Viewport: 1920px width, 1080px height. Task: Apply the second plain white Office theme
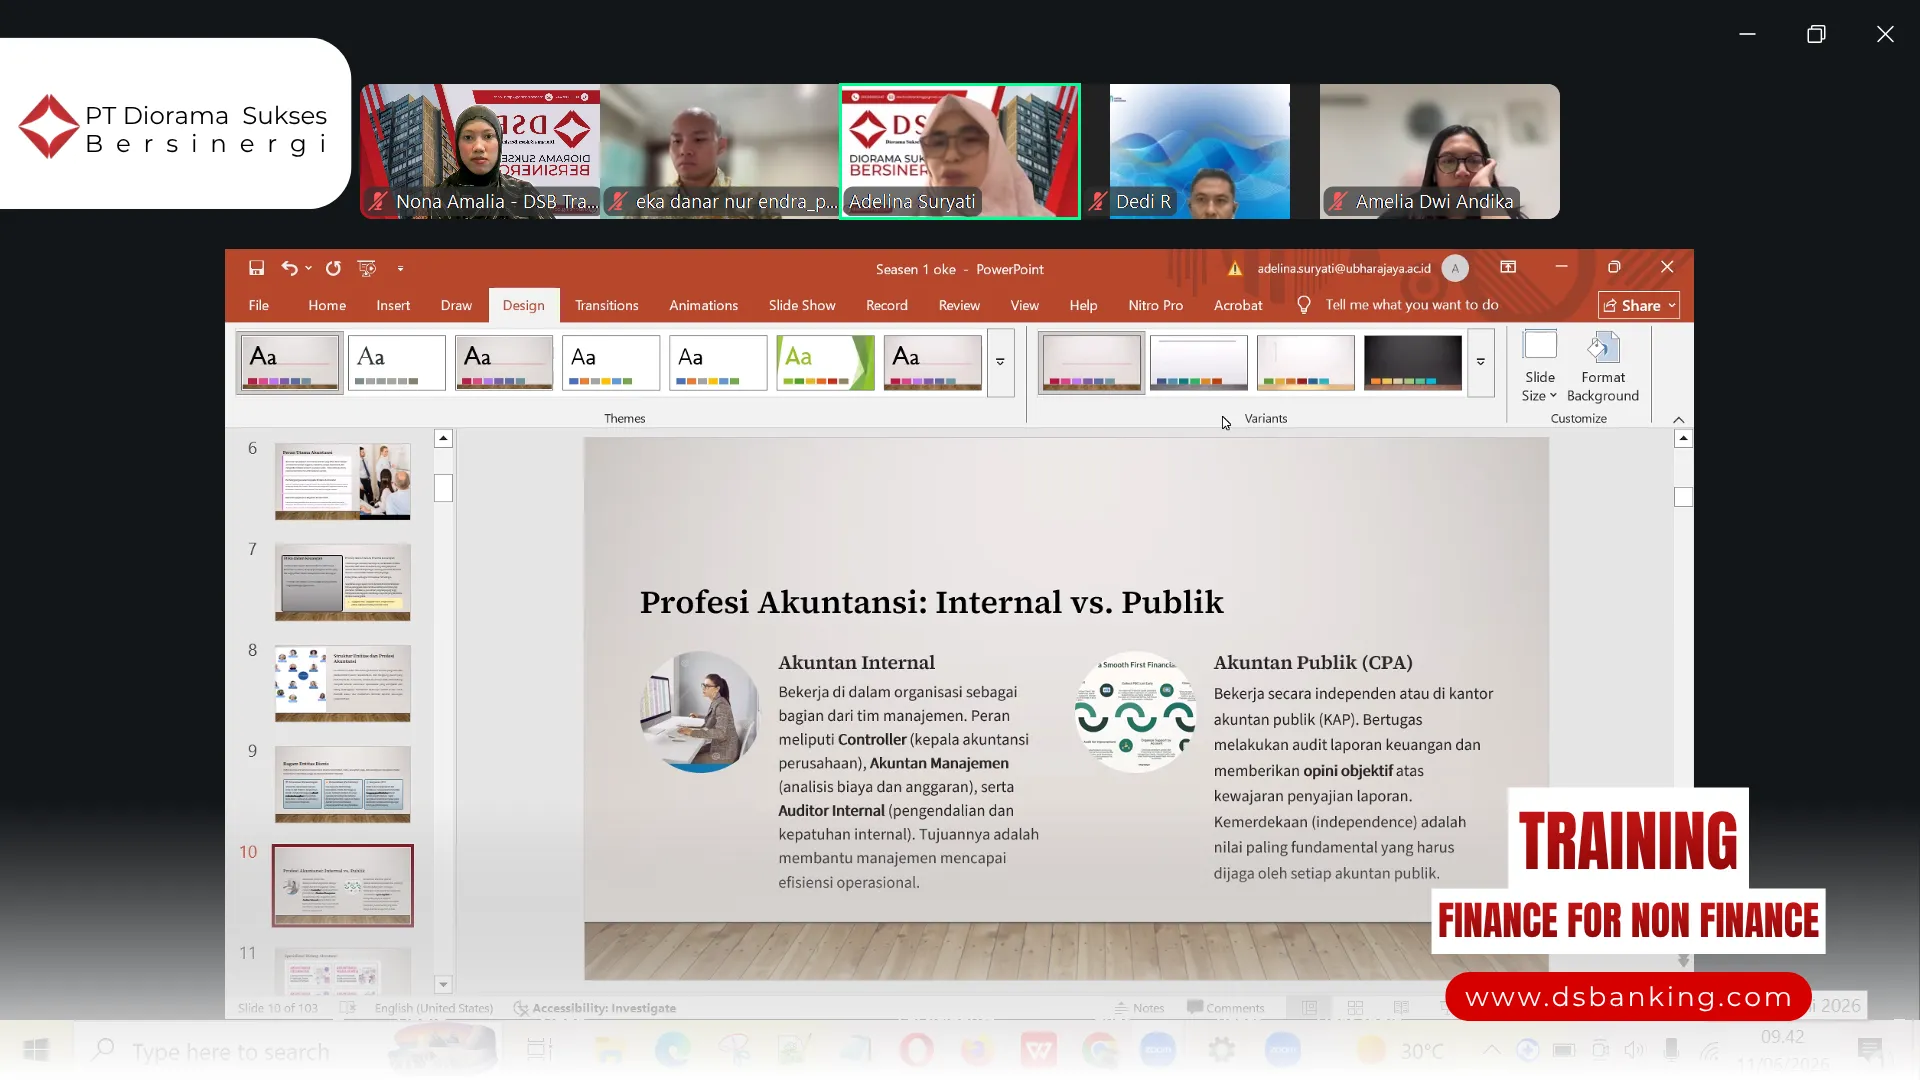(397, 362)
